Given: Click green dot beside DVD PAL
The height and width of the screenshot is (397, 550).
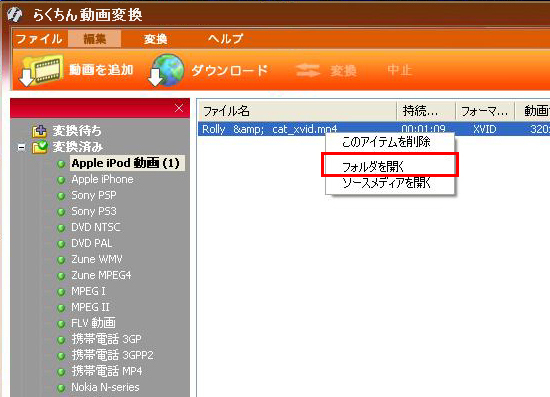Looking at the screenshot, I should pos(61,244).
